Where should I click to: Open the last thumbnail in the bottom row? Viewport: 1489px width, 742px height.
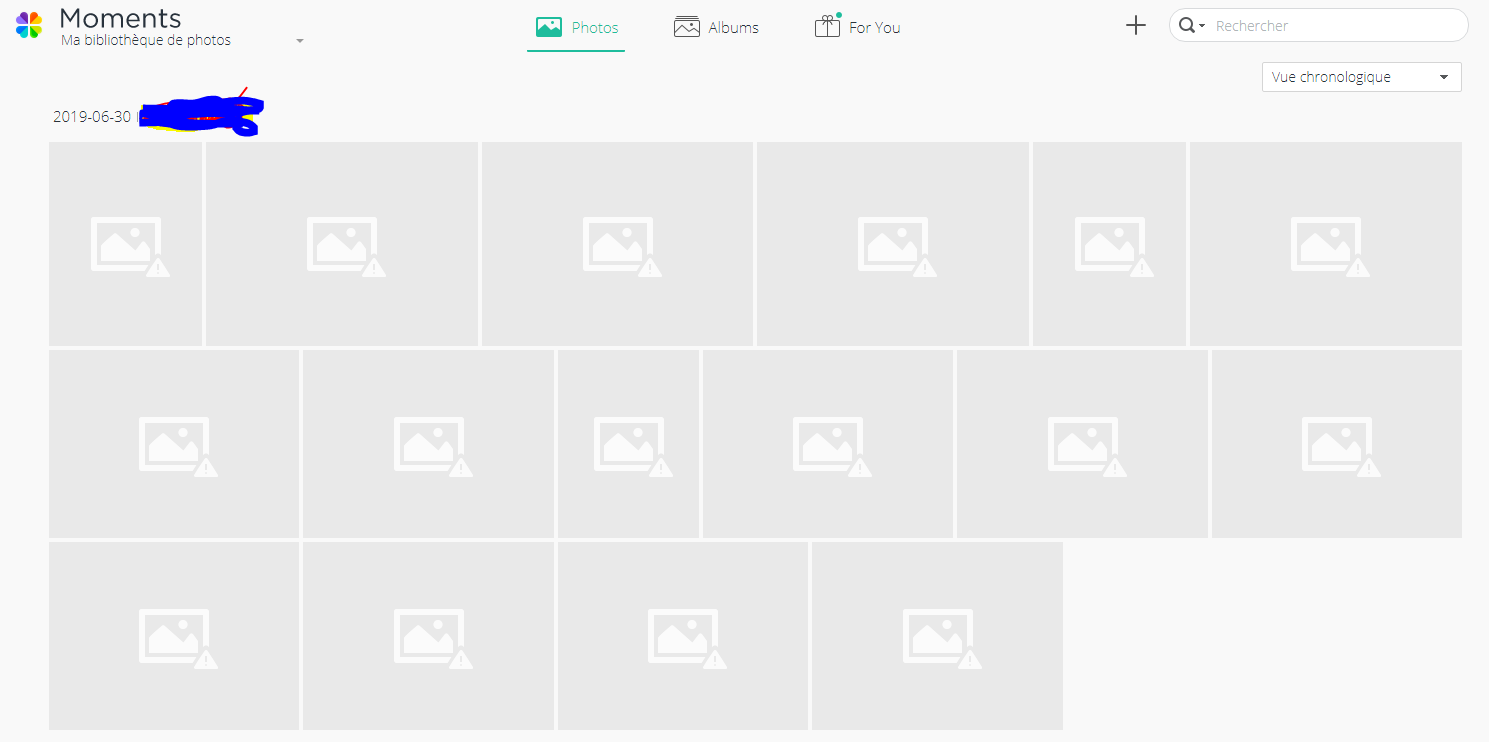(x=937, y=636)
